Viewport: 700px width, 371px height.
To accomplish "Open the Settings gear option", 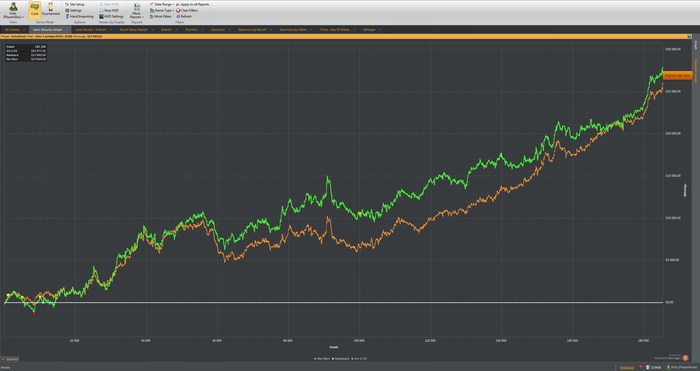I will pyautogui.click(x=74, y=10).
